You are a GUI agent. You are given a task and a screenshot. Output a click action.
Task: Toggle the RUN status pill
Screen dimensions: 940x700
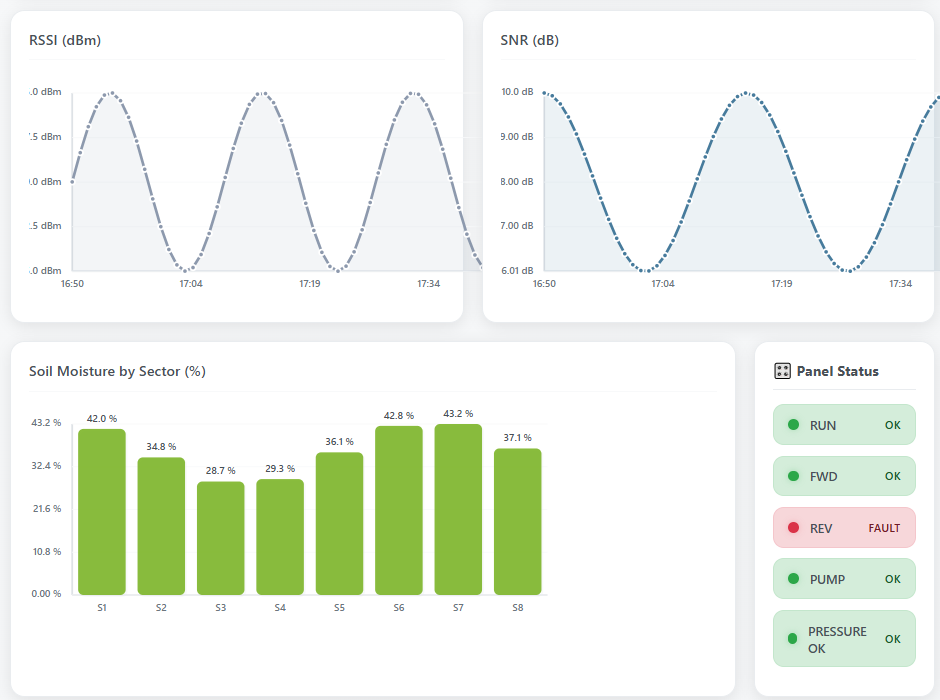pos(844,424)
